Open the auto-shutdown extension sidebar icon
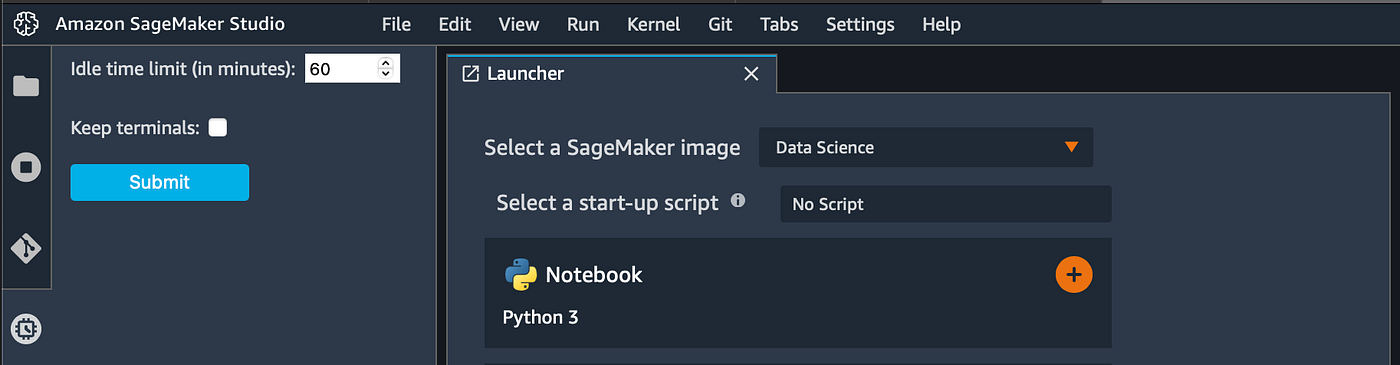 26,328
